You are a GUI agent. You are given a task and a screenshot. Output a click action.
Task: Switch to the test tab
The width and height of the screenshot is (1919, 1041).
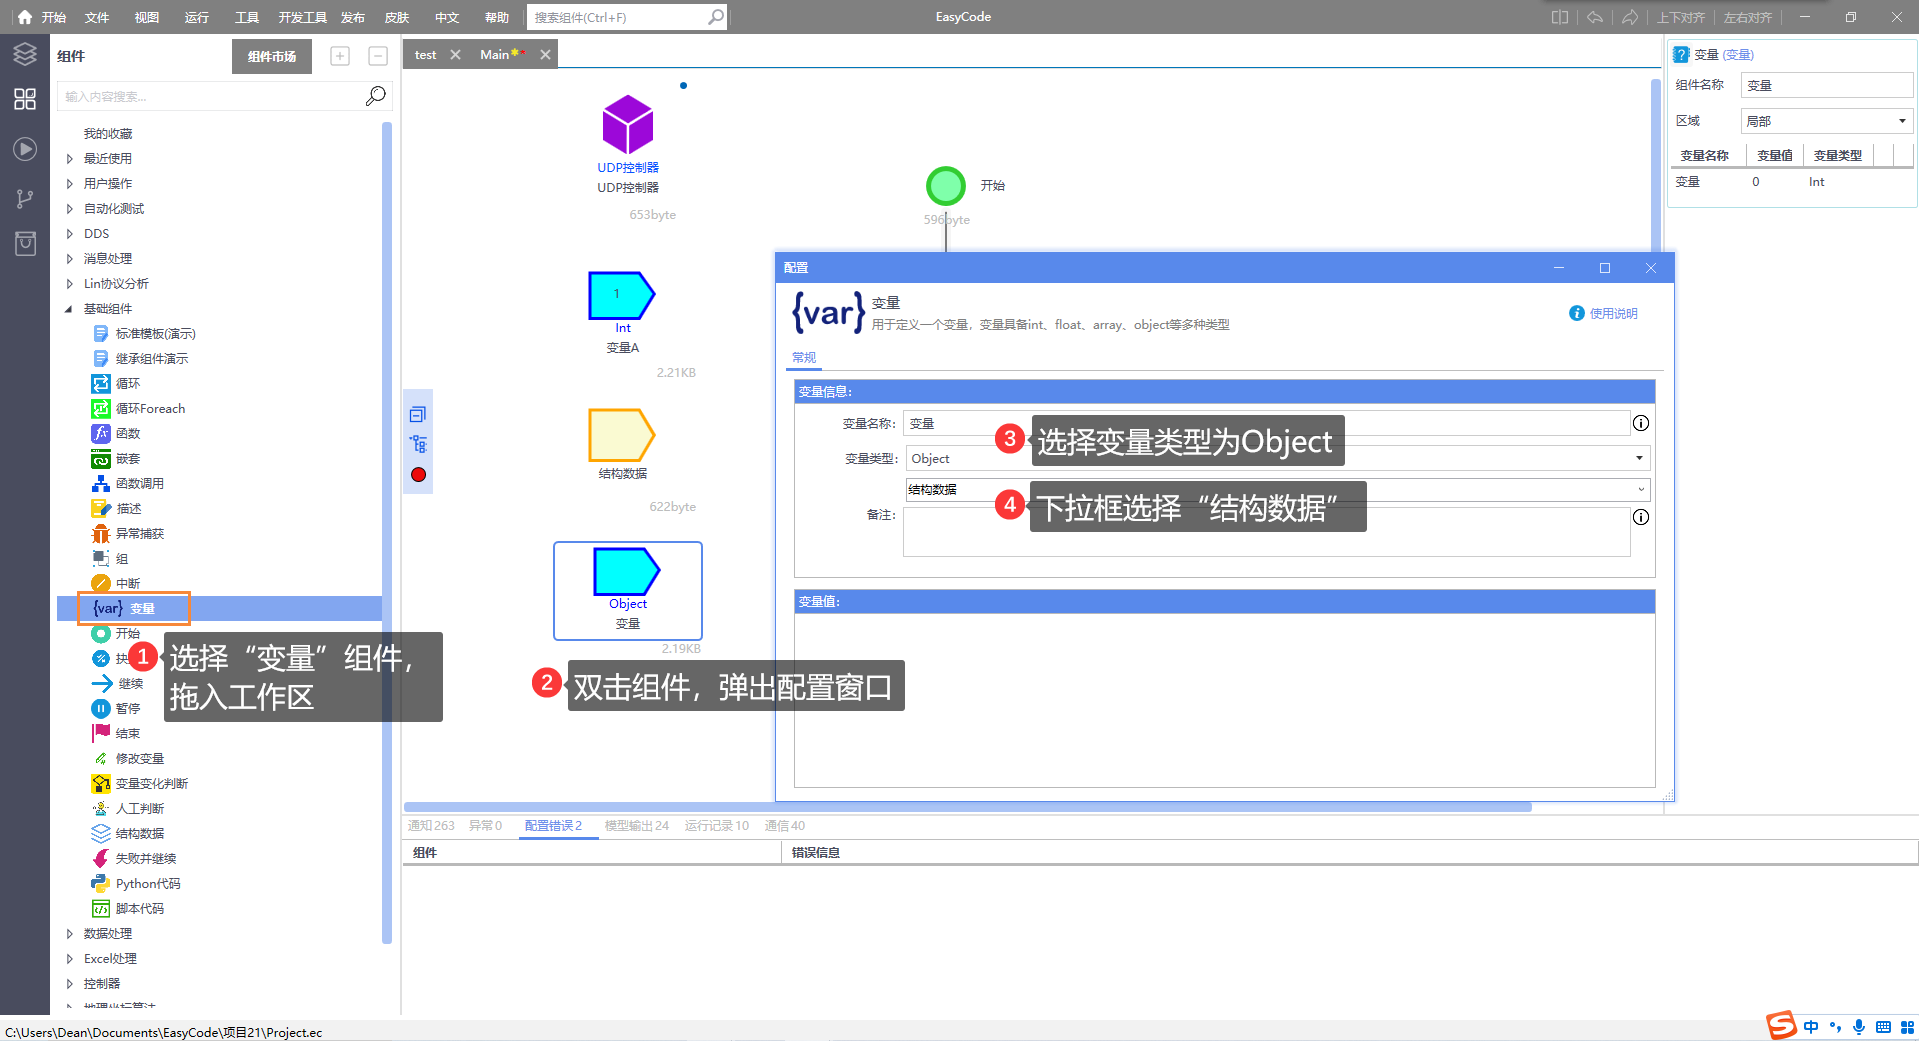coord(425,55)
